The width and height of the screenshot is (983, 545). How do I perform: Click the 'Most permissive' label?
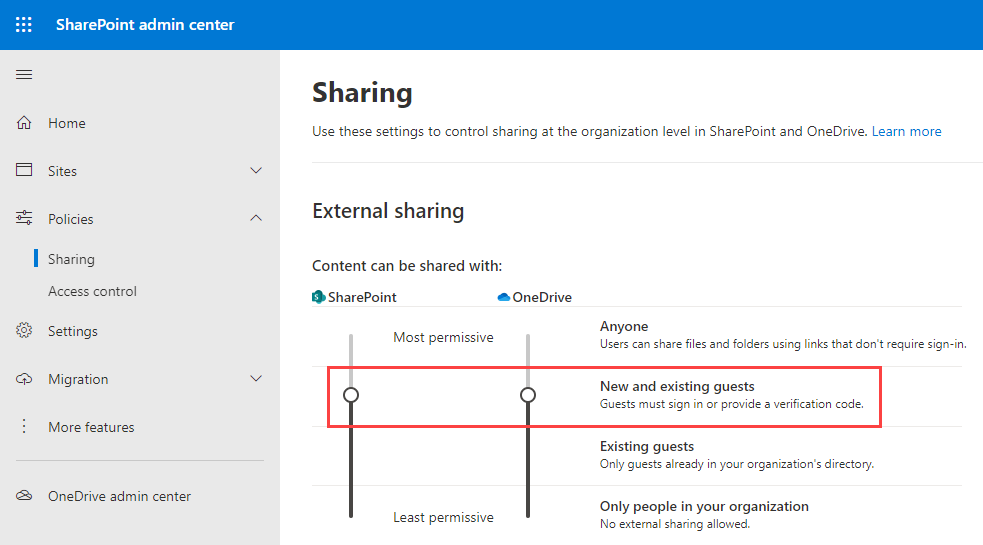[443, 337]
